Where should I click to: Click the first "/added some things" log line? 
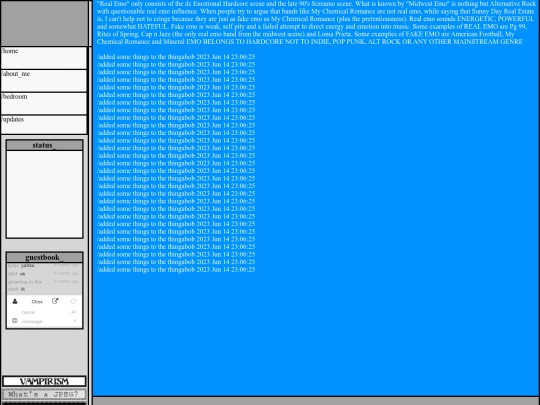pos(176,57)
